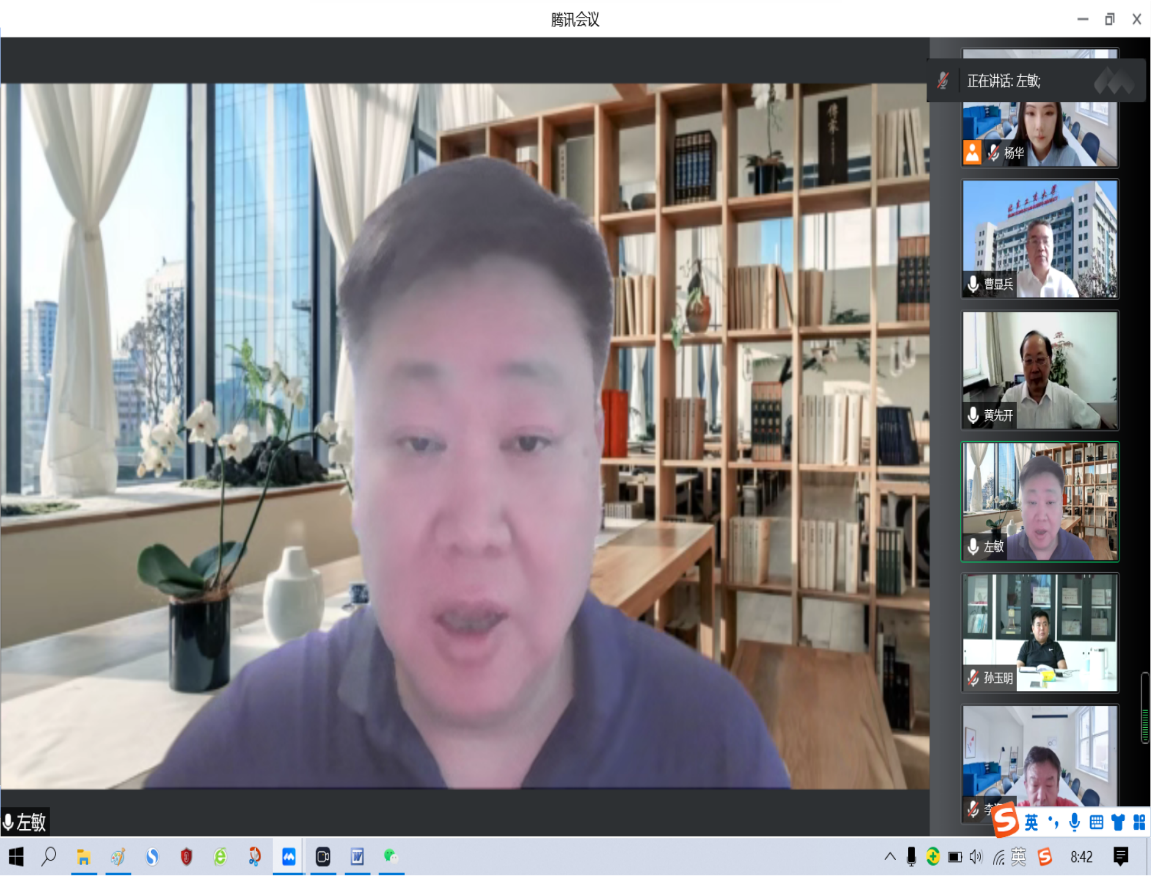1151x876 pixels.
Task: Open the Action Center notification icon
Action: tap(1119, 857)
